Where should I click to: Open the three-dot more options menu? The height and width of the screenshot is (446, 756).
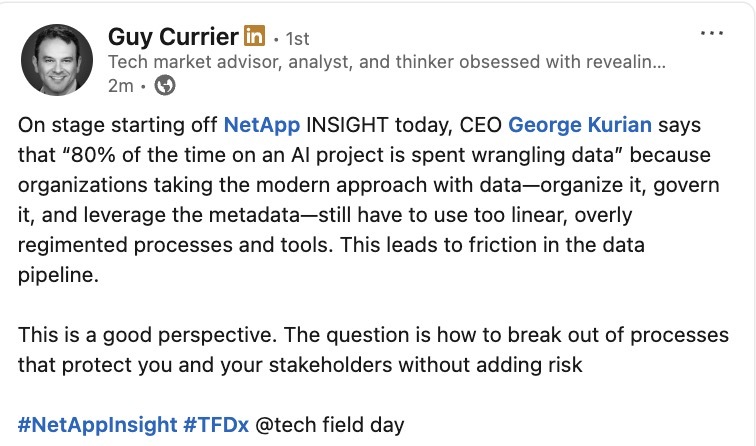pyautogui.click(x=711, y=33)
